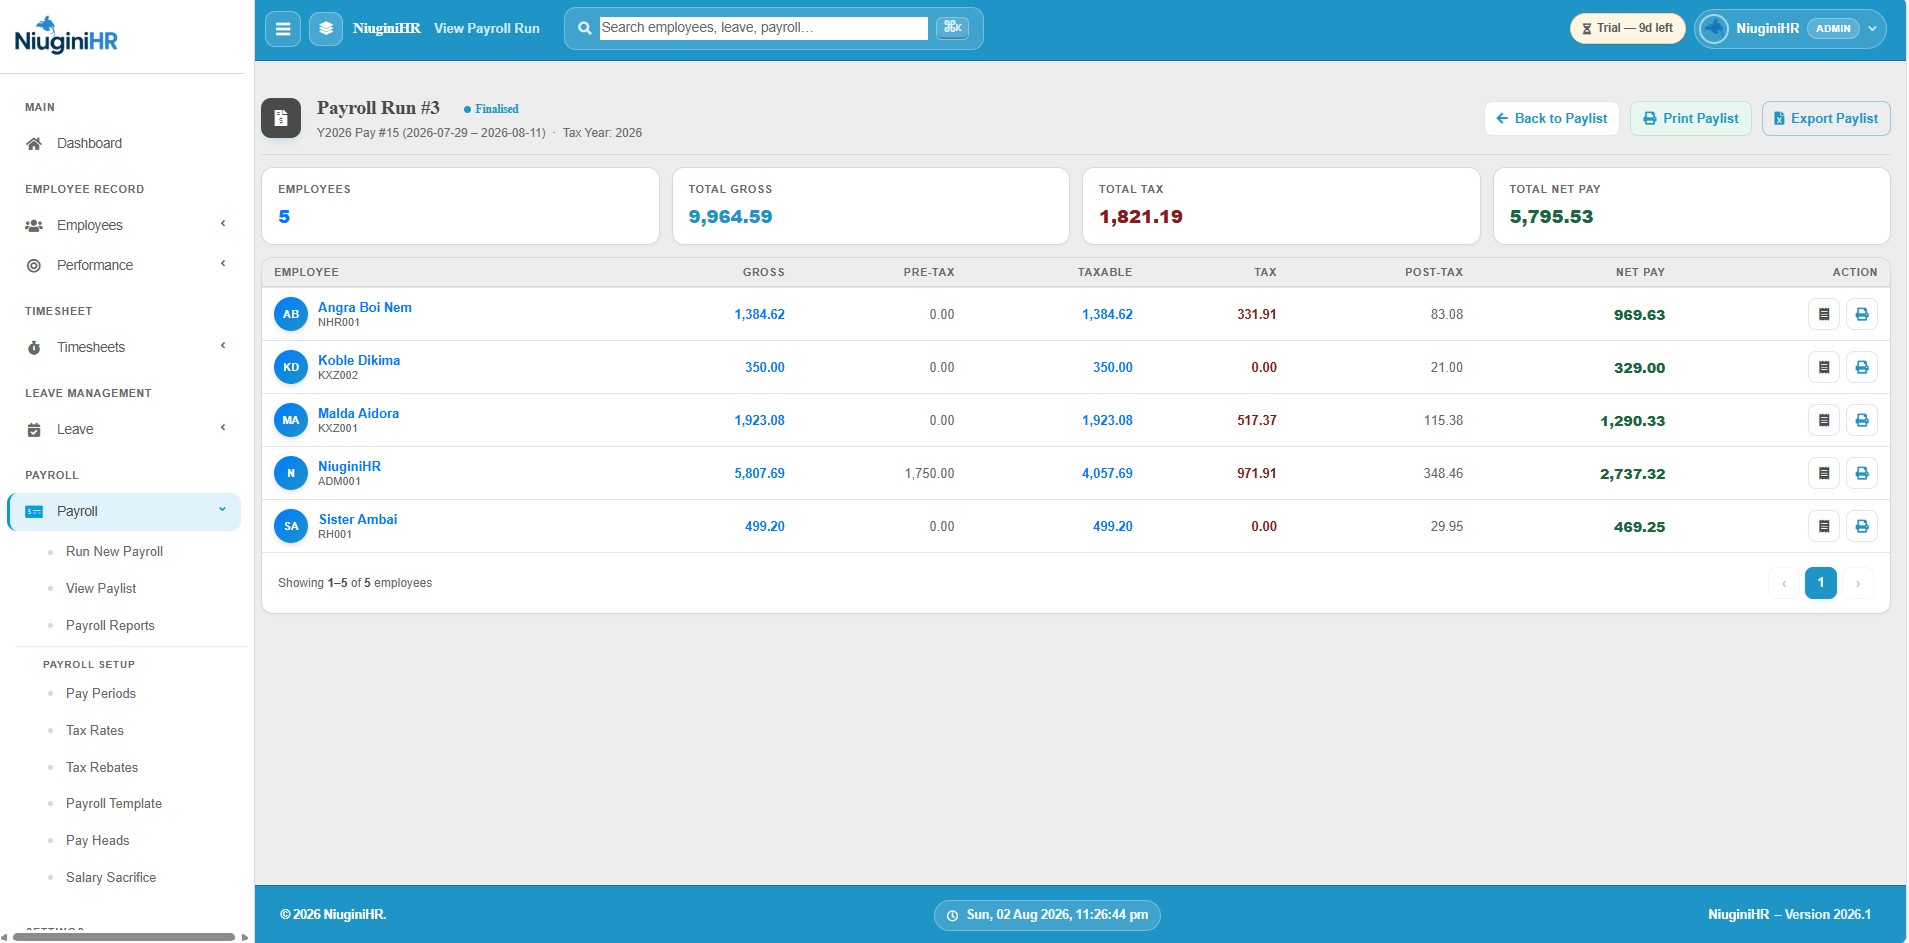The image size is (1909, 943).
Task: Expand the Employees submenu chevron
Action: pyautogui.click(x=223, y=224)
